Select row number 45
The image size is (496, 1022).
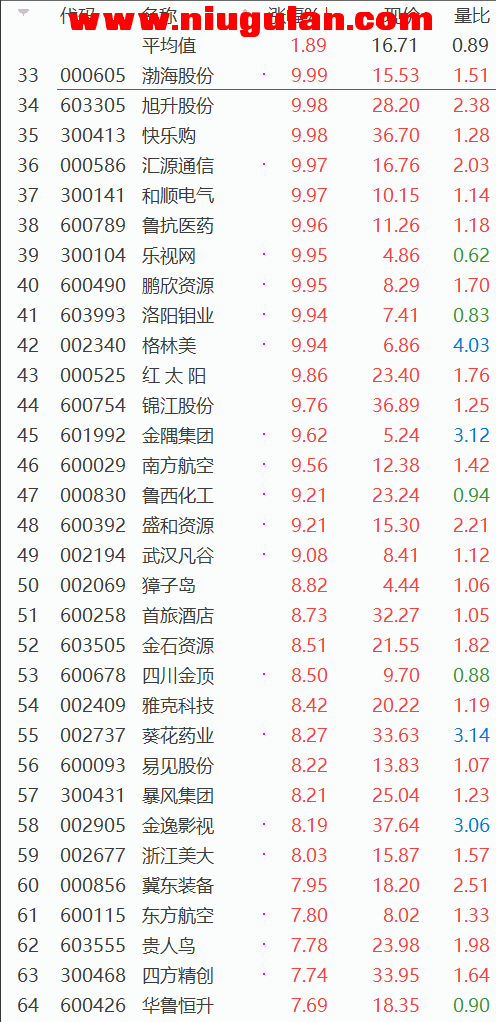pyautogui.click(x=28, y=435)
